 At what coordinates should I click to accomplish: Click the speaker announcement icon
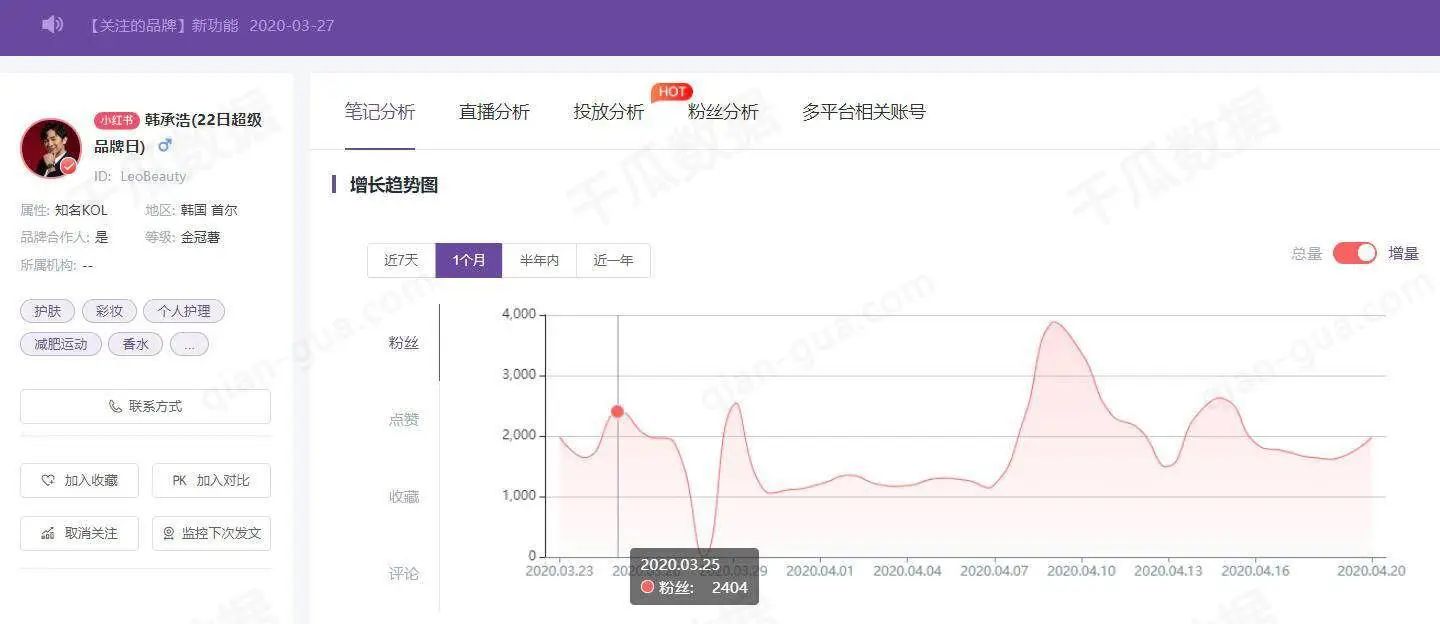[52, 24]
